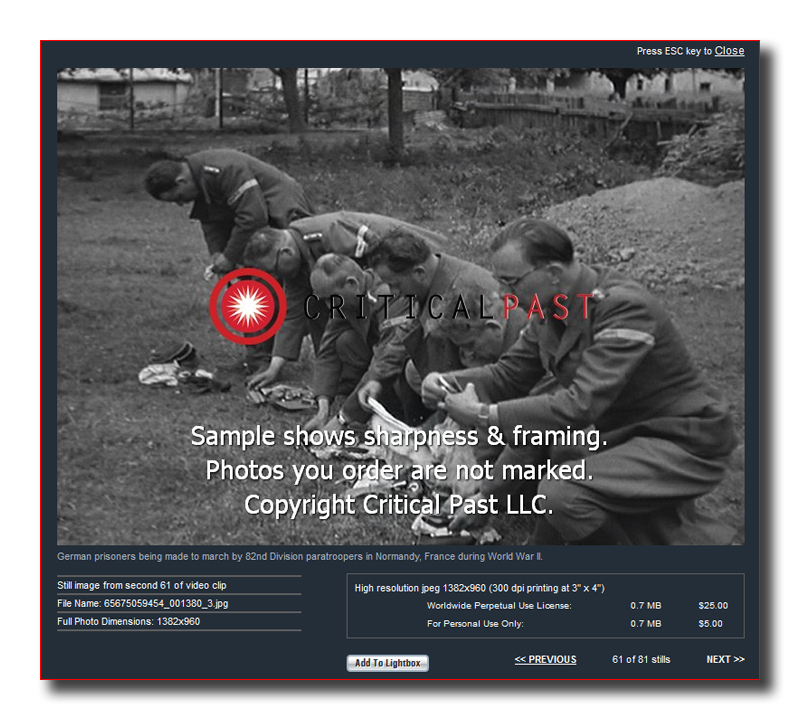Select the Worldwide Perpetual Use License label
The image size is (800, 720).
coord(499,606)
